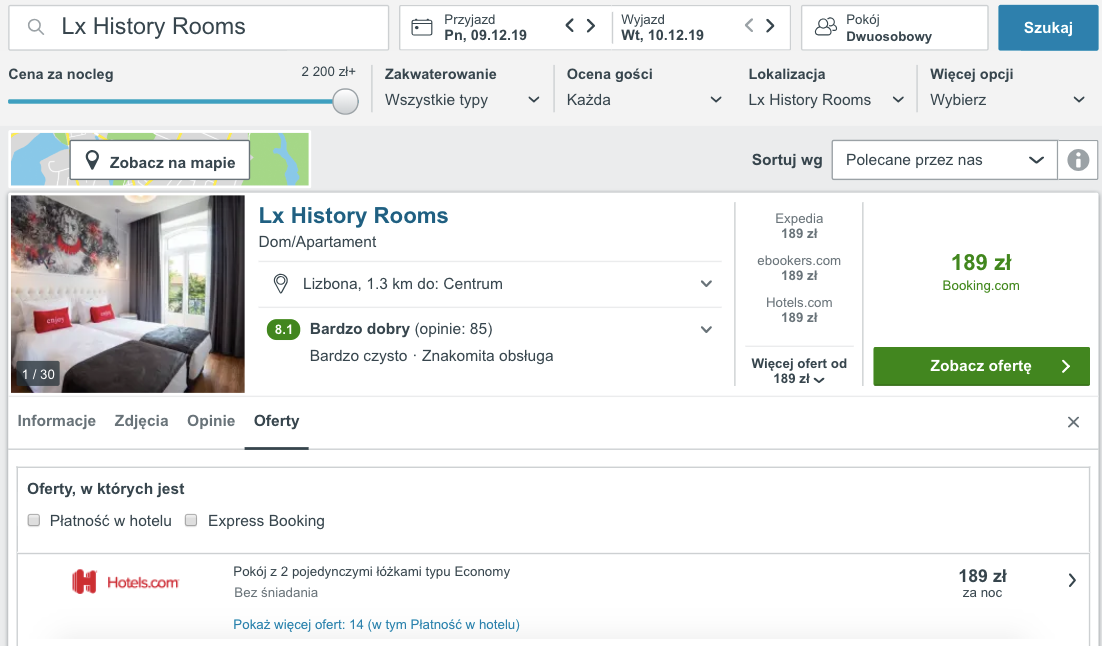Viewport: 1102px width, 646px height.
Task: Switch to the Zdjęcia tab
Action: 141,421
